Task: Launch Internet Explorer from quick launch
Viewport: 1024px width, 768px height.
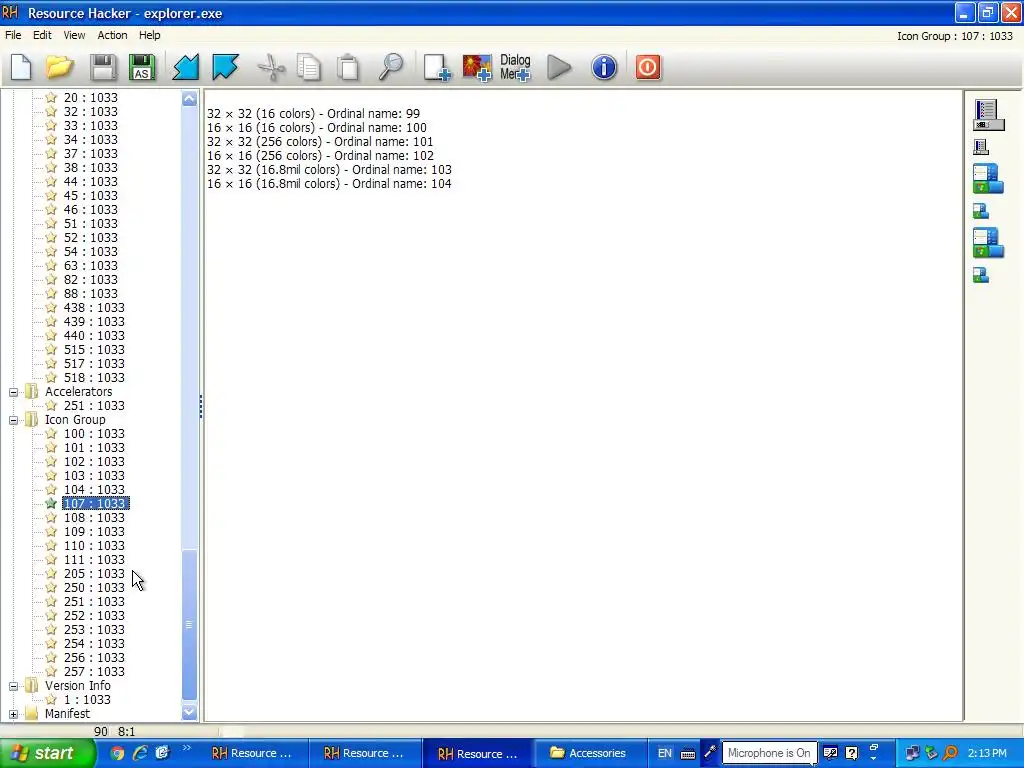Action: coord(140,753)
